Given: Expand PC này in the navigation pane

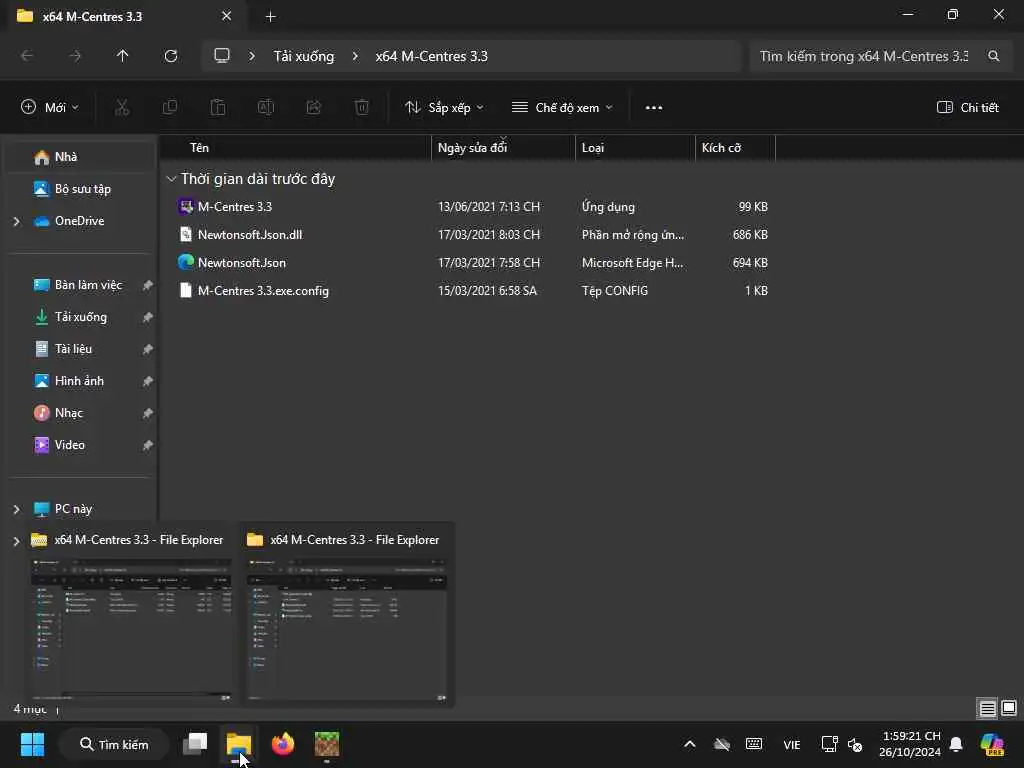Looking at the screenshot, I should click(16, 509).
